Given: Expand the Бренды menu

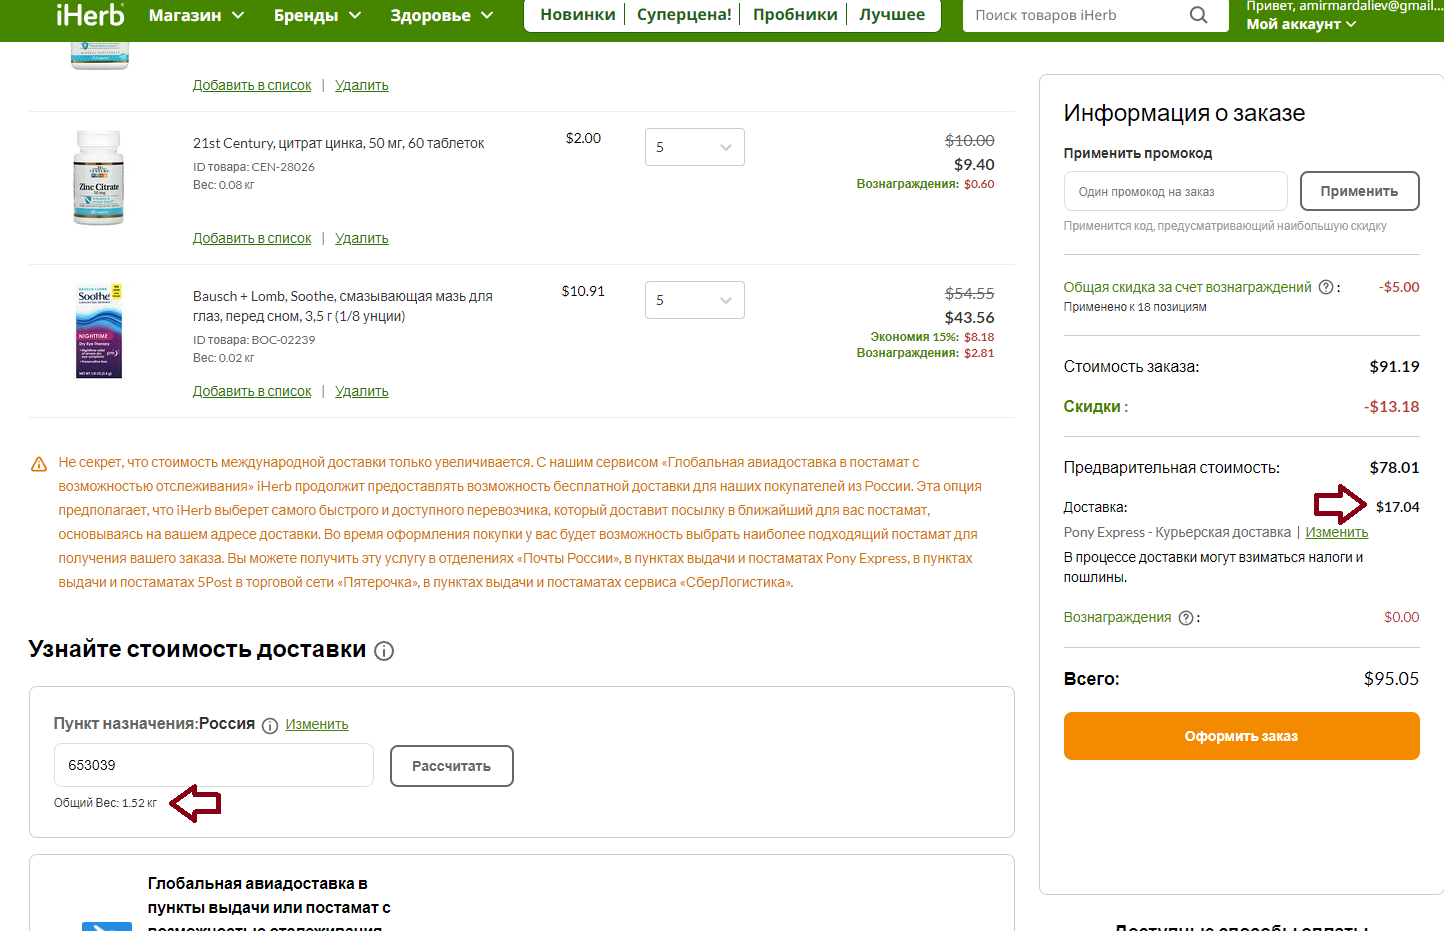Looking at the screenshot, I should click(x=317, y=15).
